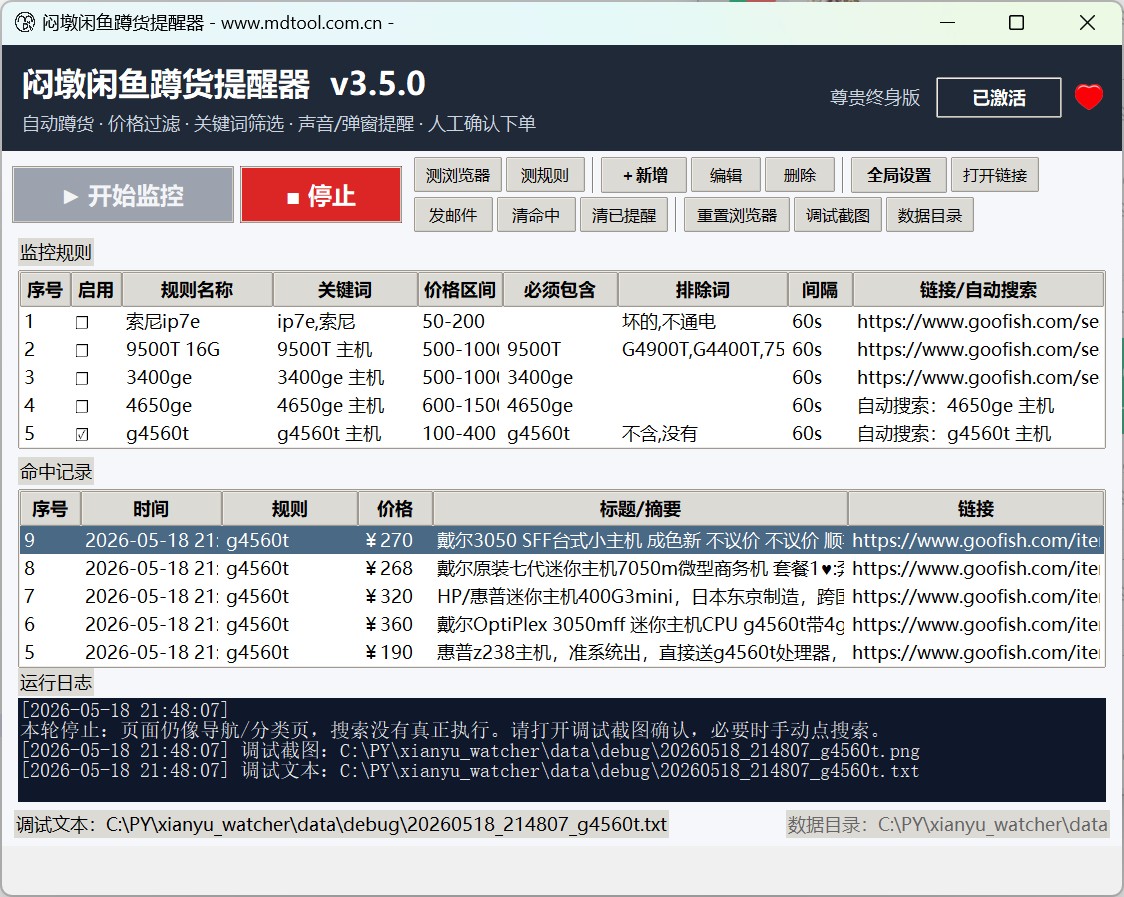Select hit record priced ¥270
The image size is (1124, 897).
562,540
